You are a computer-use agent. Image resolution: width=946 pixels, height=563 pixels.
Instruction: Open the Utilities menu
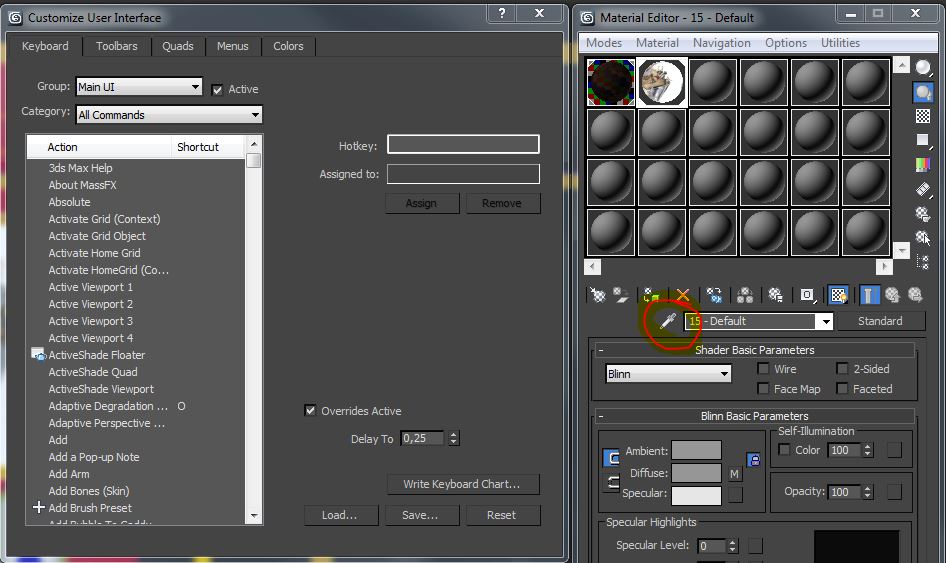(x=840, y=43)
